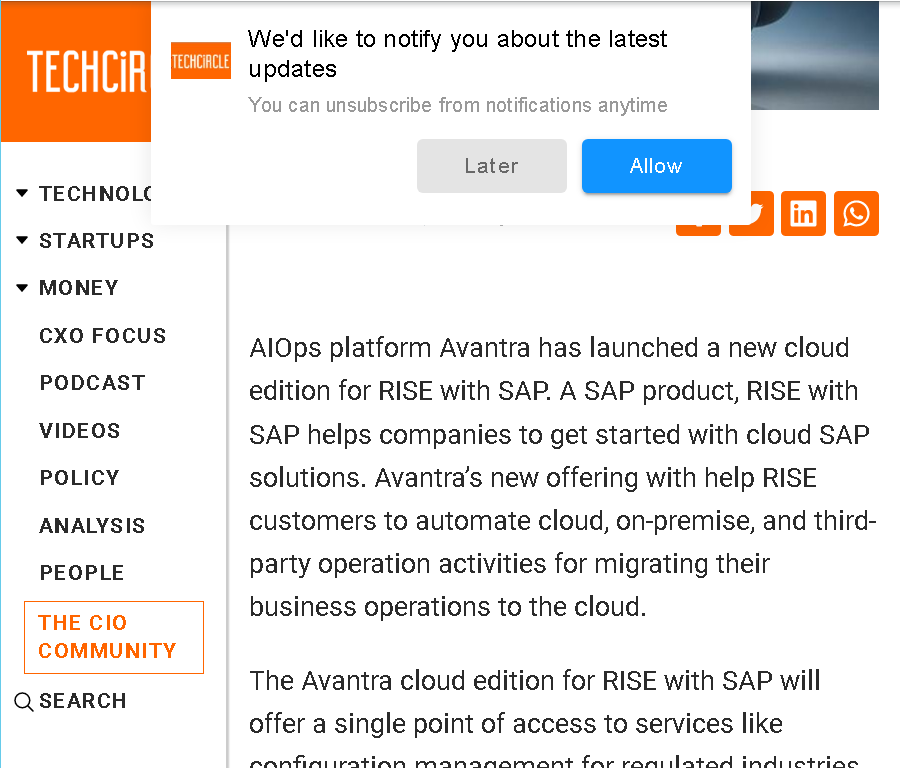Expand the Technology menu arrow
This screenshot has height=768, width=900.
coord(22,193)
